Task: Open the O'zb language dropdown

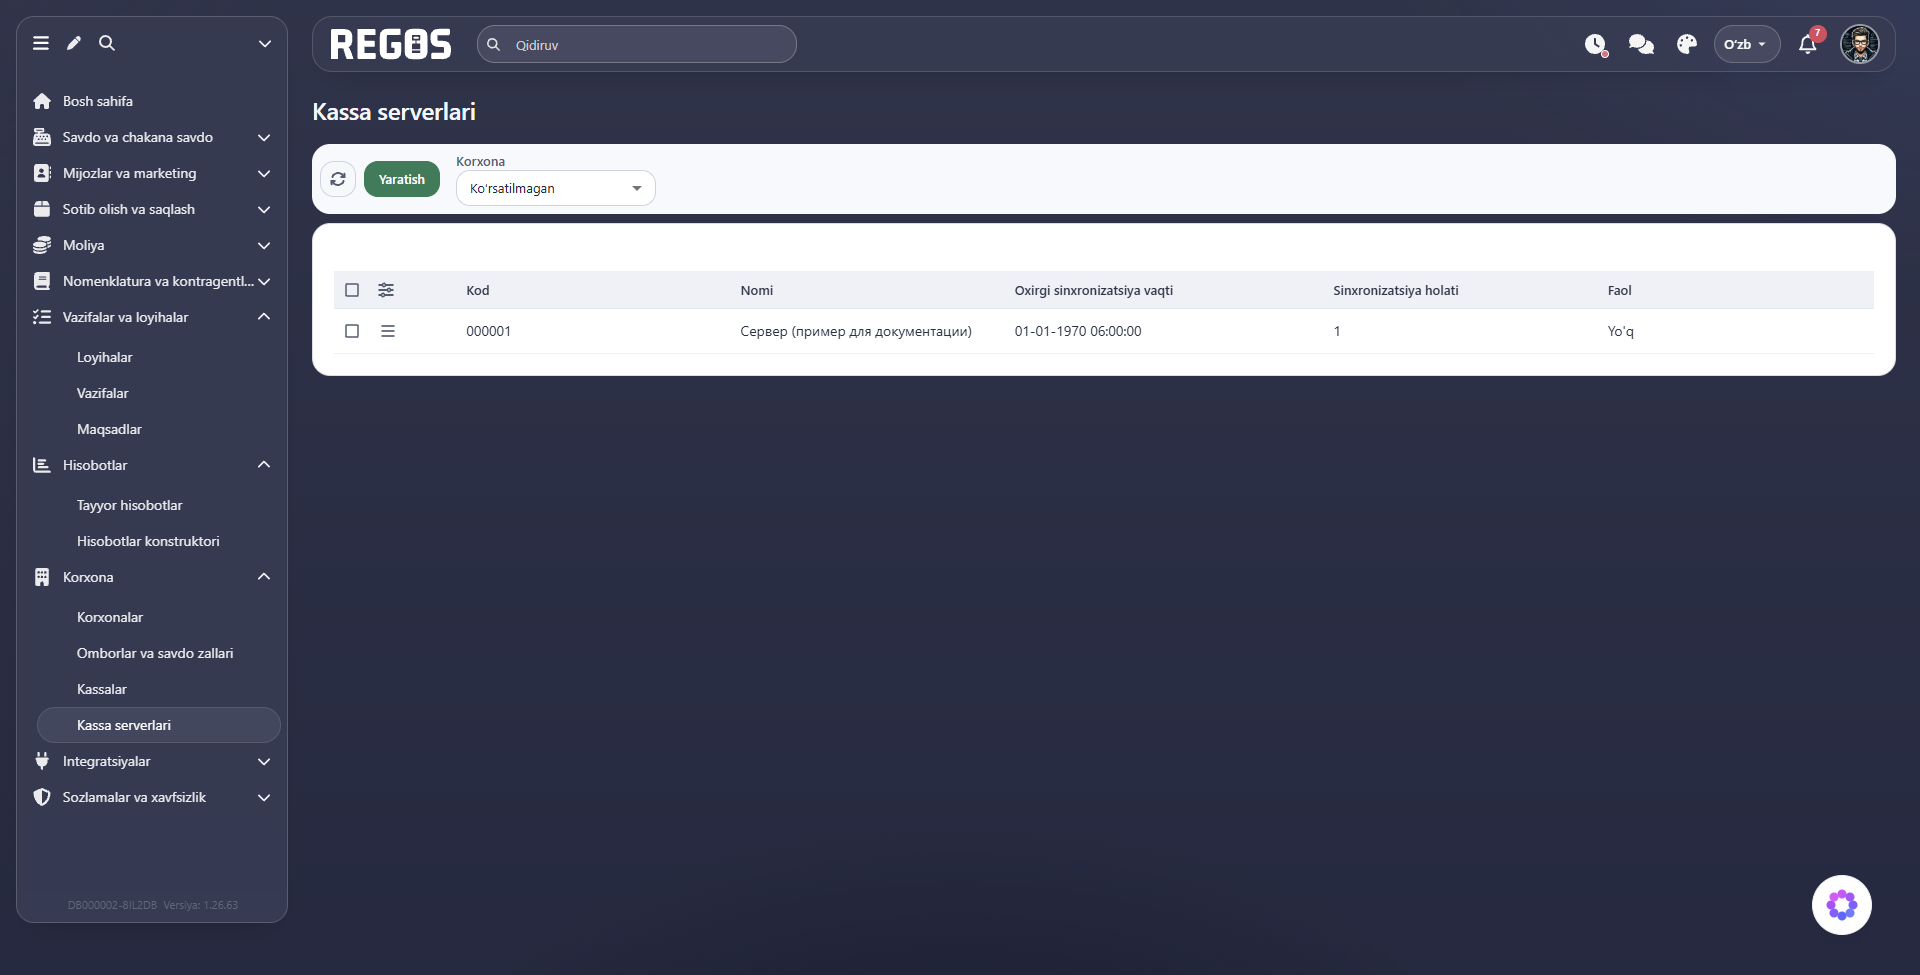Action: [x=1746, y=44]
